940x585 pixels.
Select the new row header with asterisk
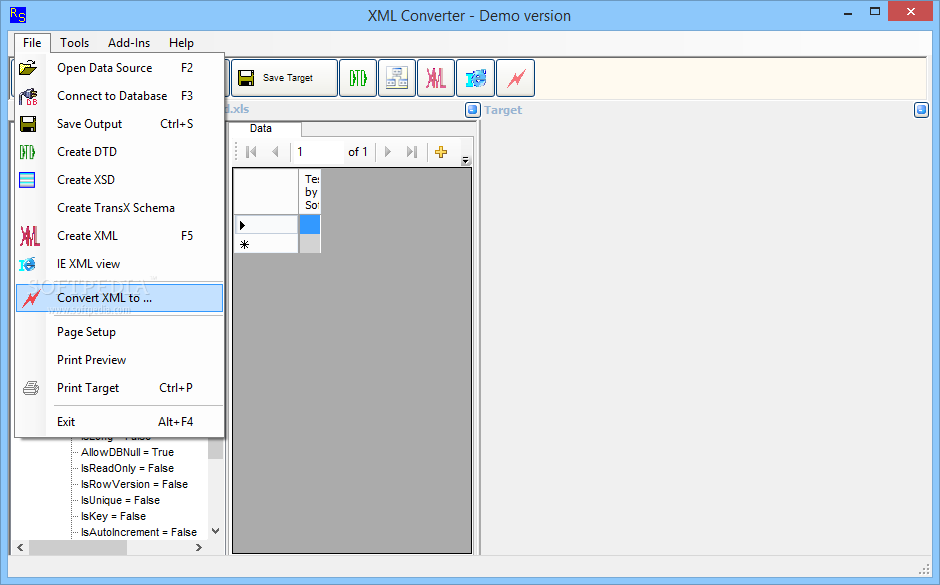pyautogui.click(x=266, y=244)
